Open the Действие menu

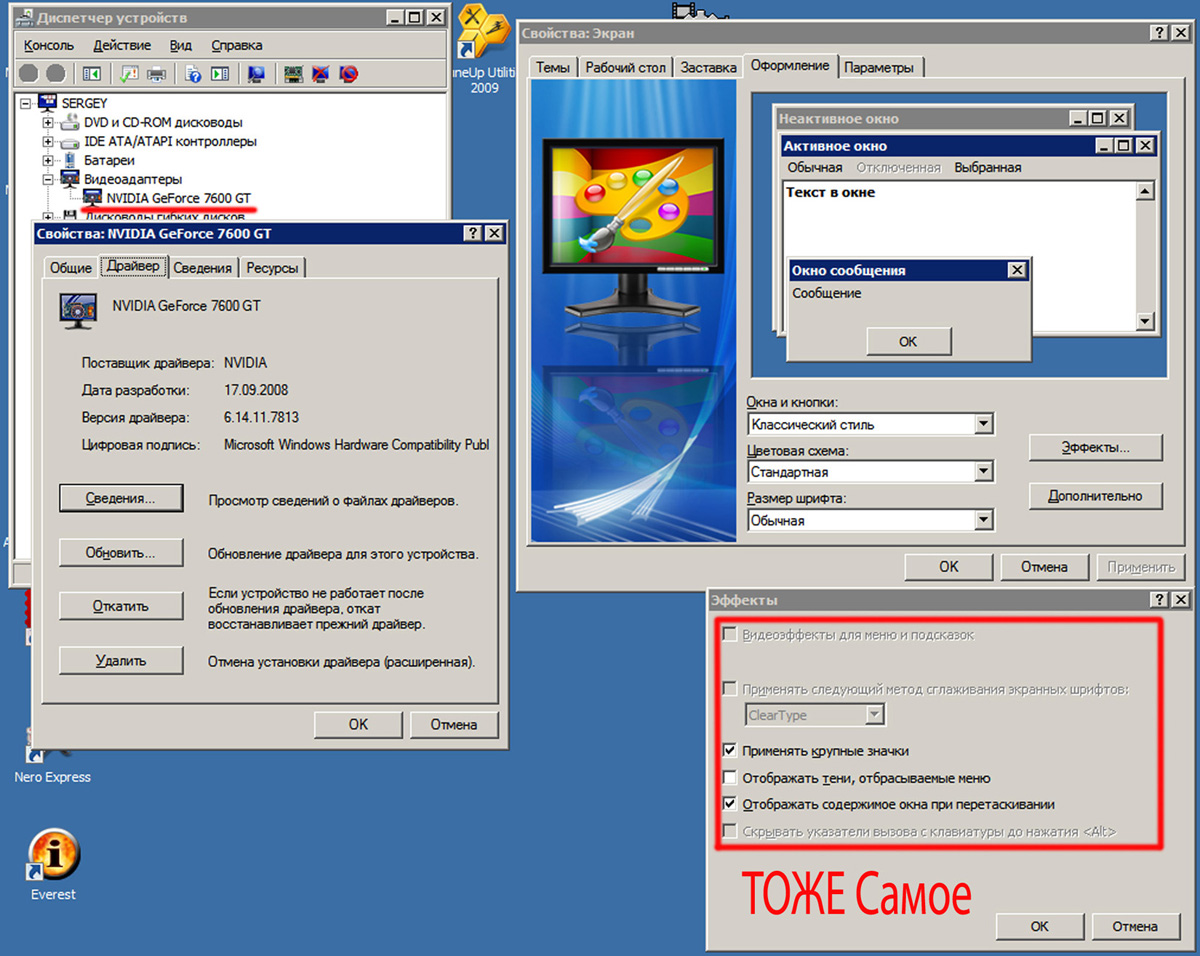[122, 45]
